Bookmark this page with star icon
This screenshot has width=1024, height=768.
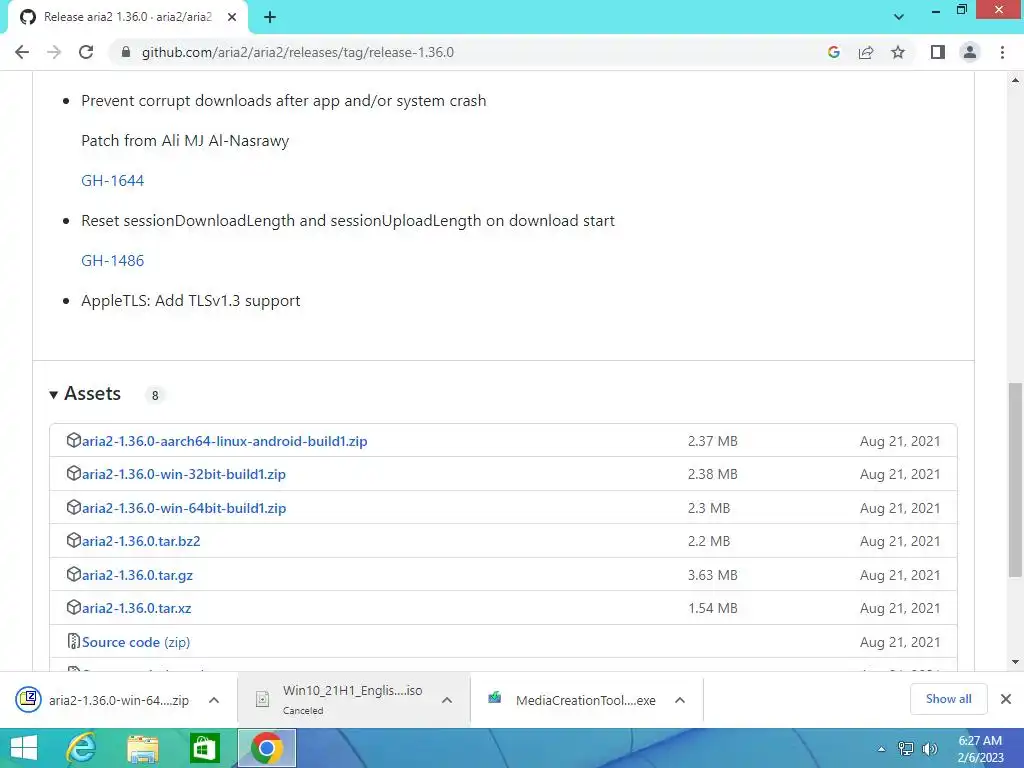pos(898,52)
